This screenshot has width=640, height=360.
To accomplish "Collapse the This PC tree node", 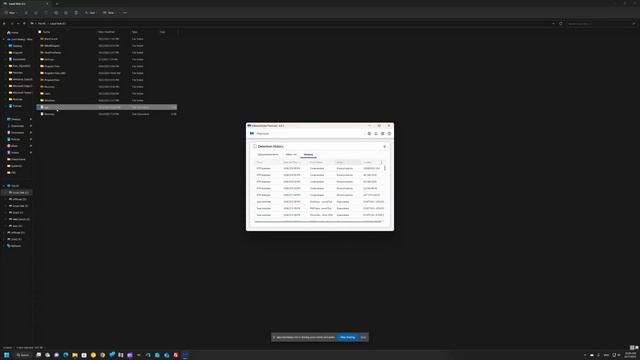I will [4, 186].
